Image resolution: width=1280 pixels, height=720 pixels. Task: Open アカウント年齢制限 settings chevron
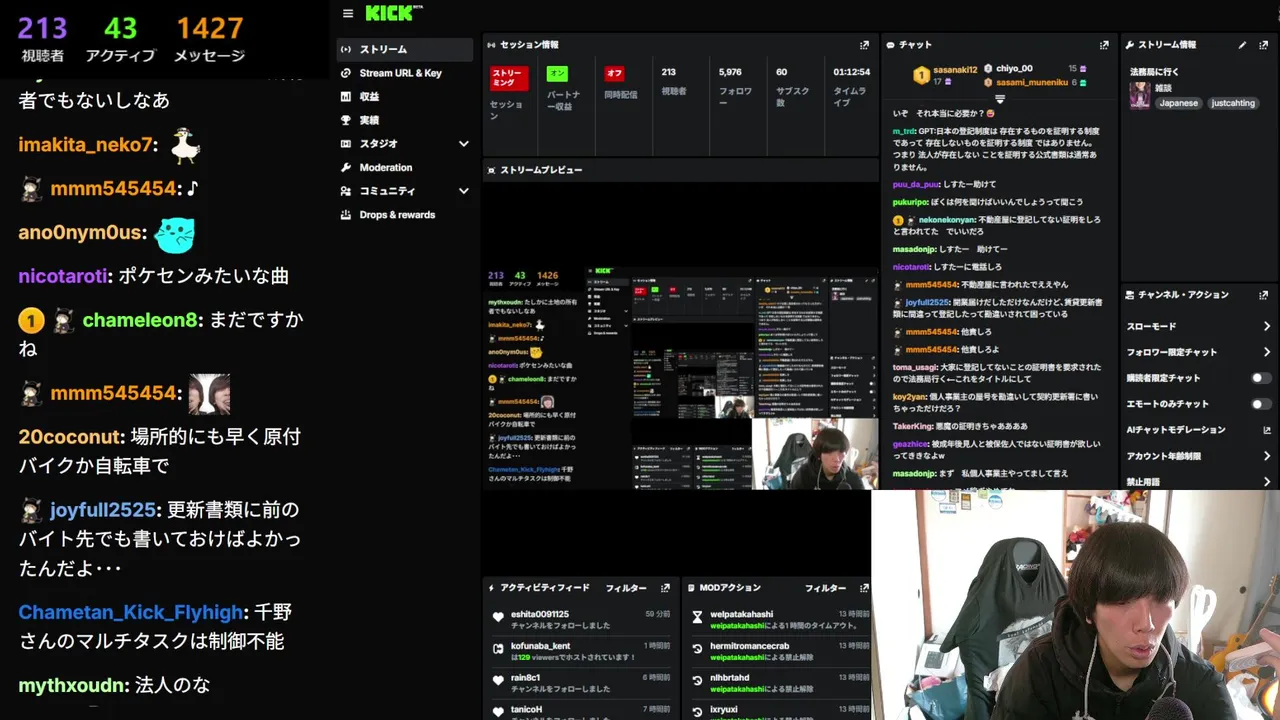1267,456
